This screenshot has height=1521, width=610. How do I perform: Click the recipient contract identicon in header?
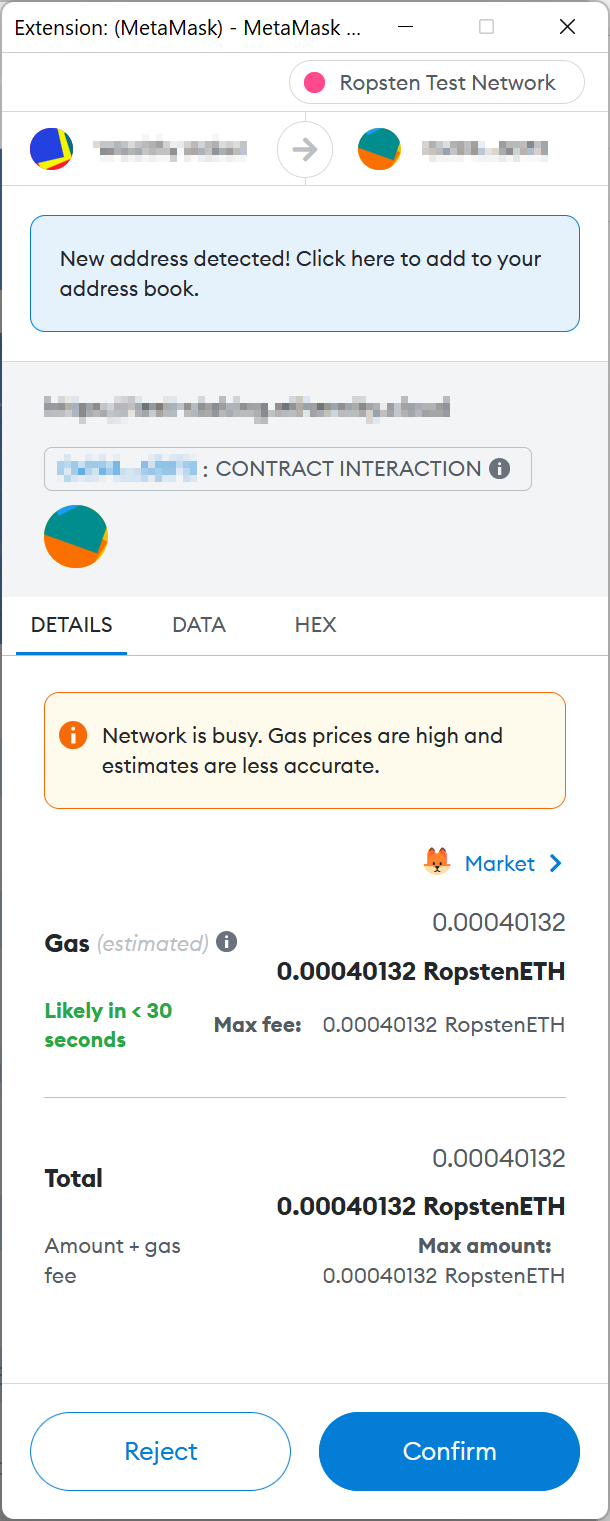379,149
